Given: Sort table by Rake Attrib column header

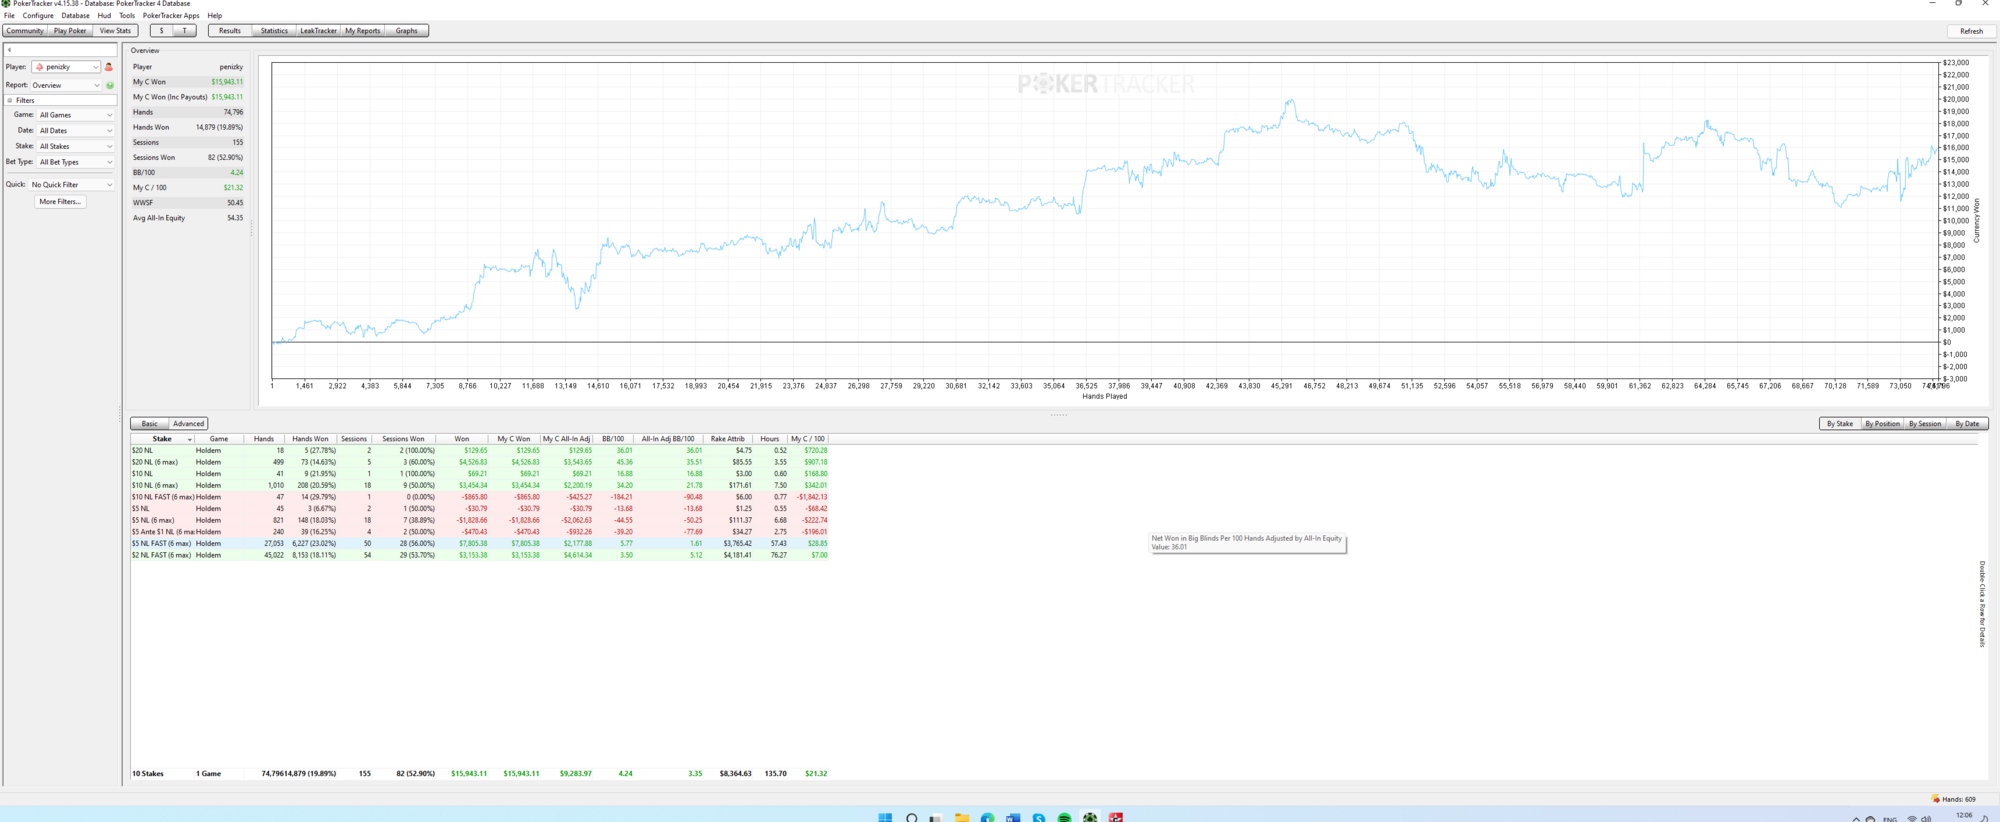Looking at the screenshot, I should pyautogui.click(x=727, y=439).
